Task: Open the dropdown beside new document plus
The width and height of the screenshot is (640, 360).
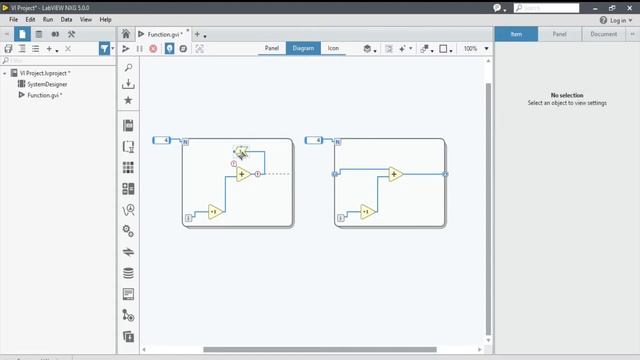Action: 205,36
